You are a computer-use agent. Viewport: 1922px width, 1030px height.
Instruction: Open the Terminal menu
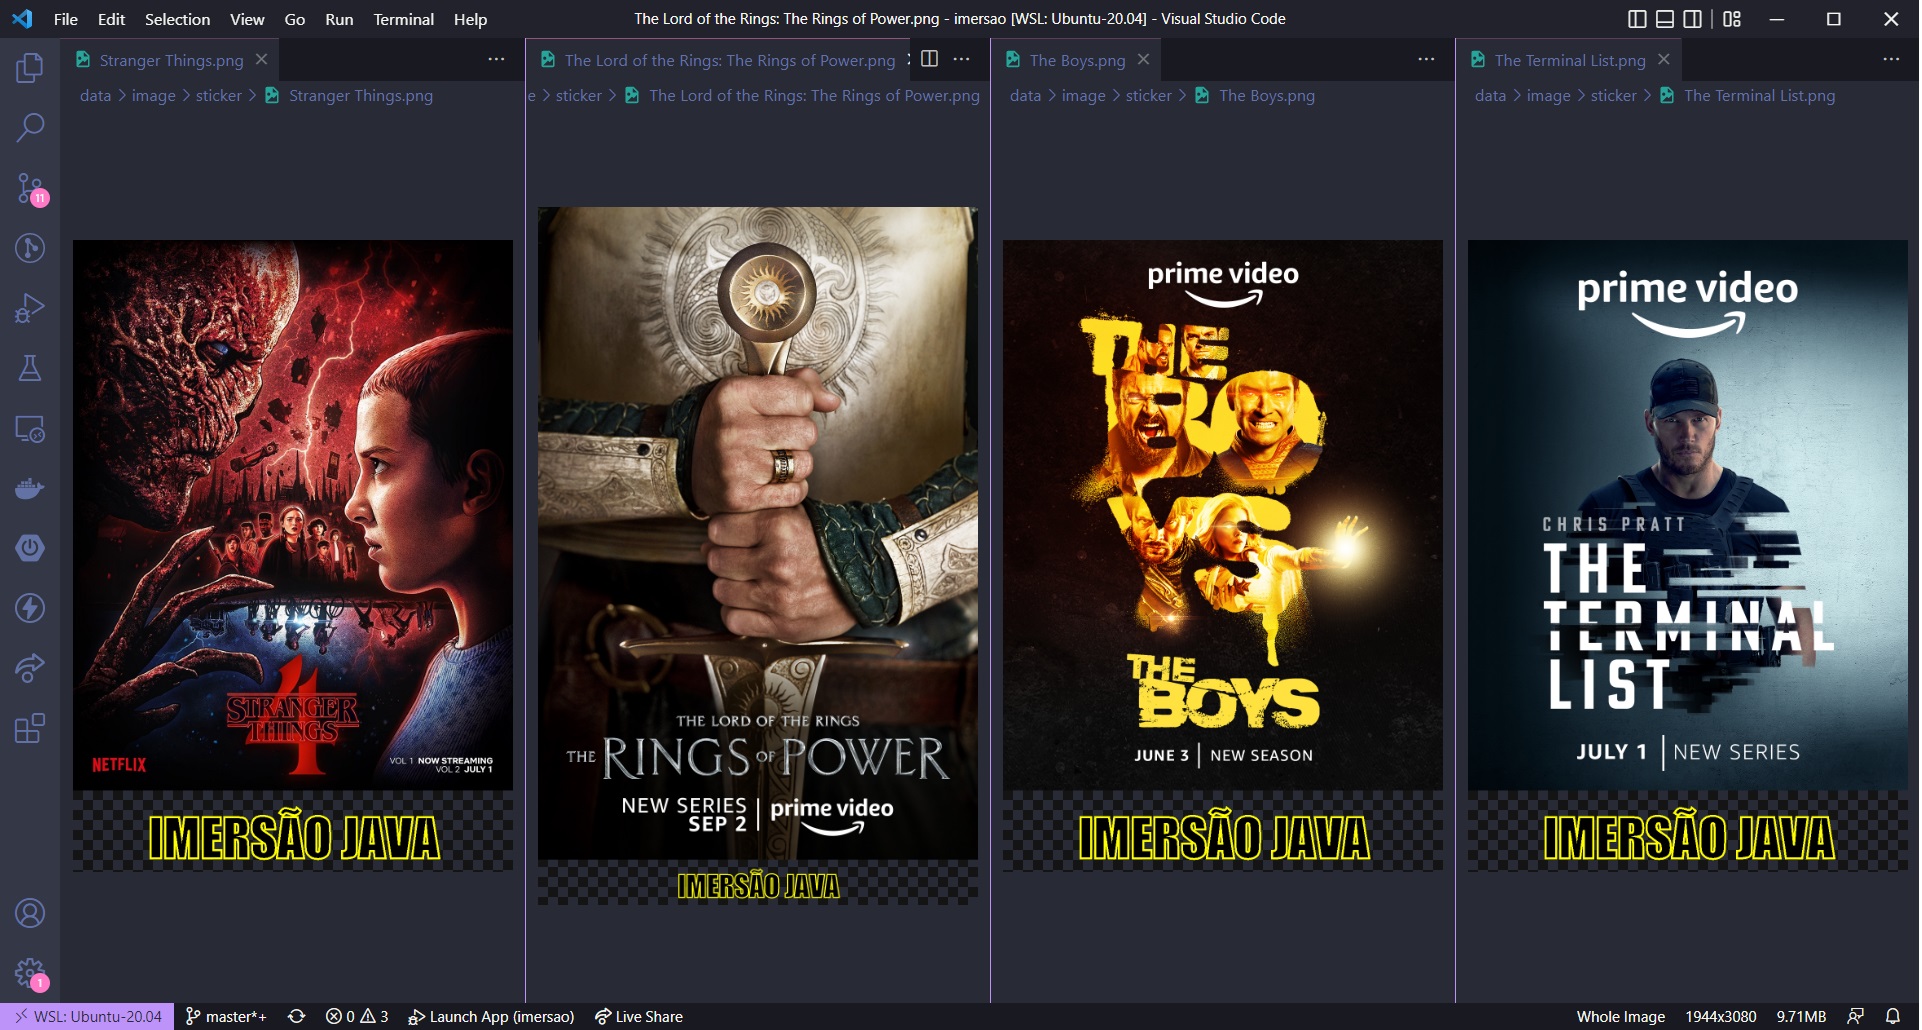click(x=404, y=19)
